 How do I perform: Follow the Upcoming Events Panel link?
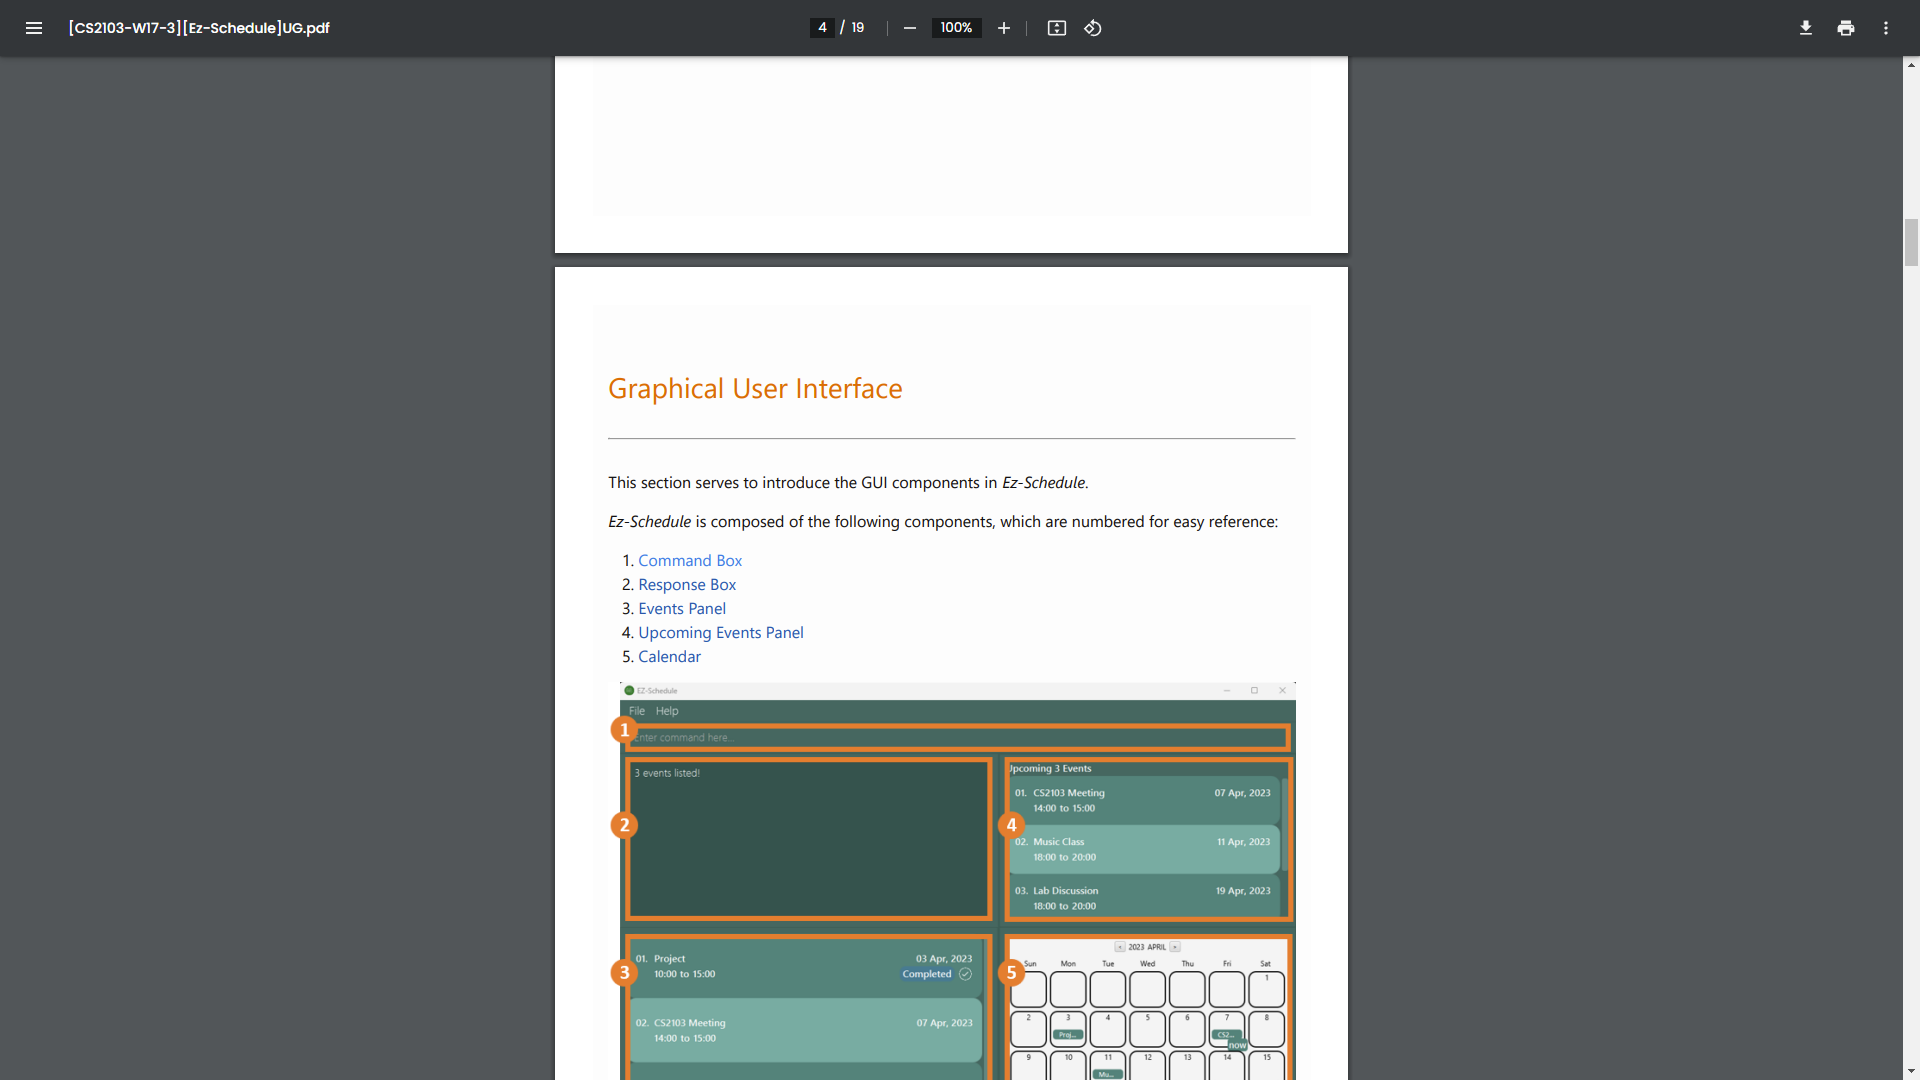point(721,633)
